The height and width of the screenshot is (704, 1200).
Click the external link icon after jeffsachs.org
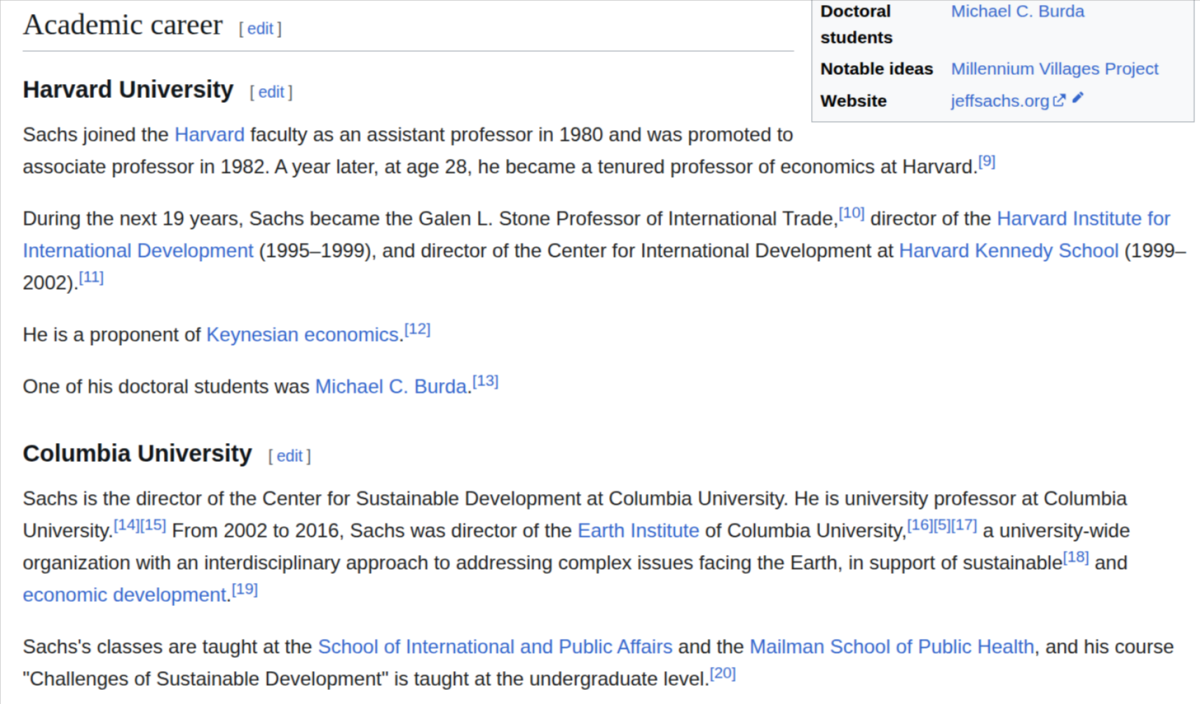[1060, 101]
